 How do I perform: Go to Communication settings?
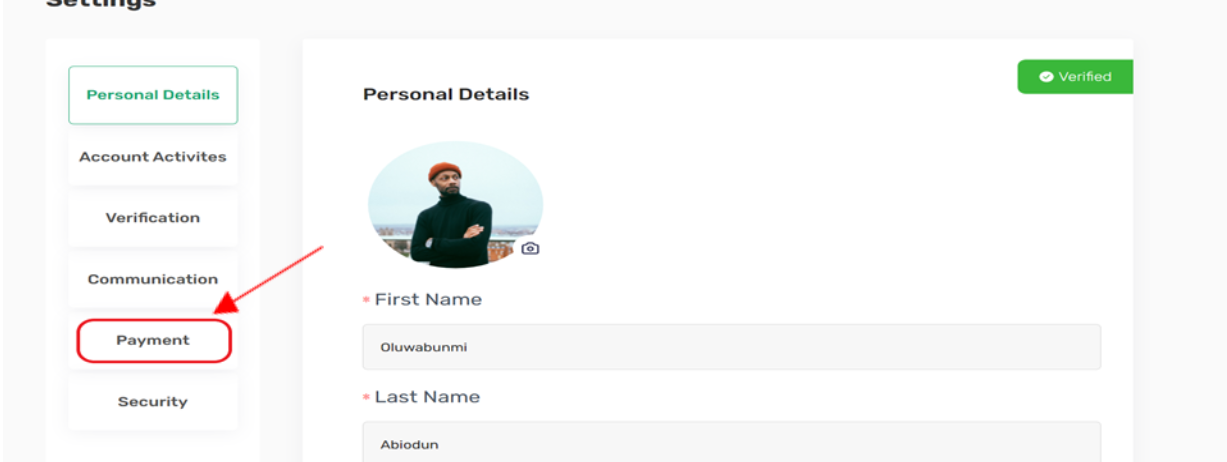point(153,279)
